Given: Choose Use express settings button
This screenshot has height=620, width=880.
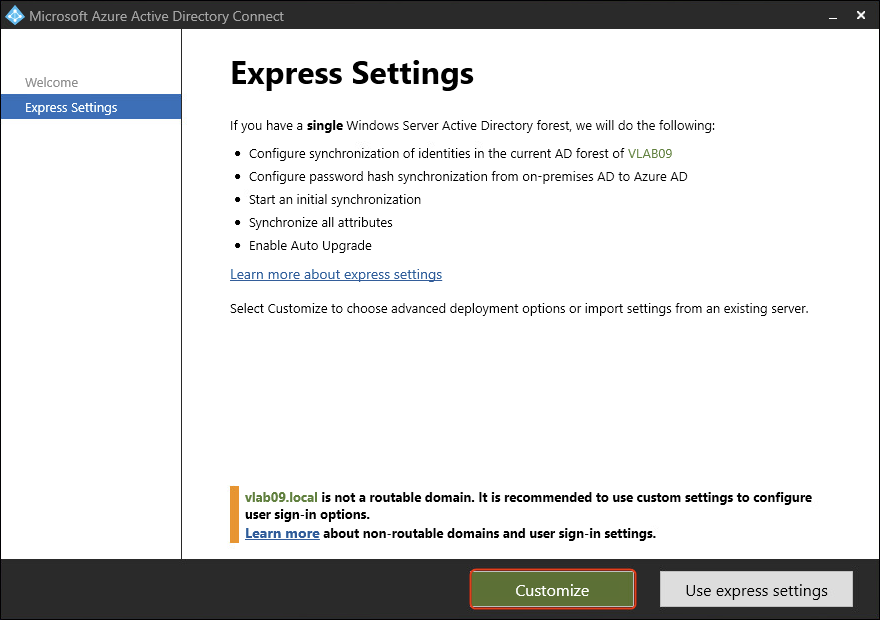Looking at the screenshot, I should point(756,590).
